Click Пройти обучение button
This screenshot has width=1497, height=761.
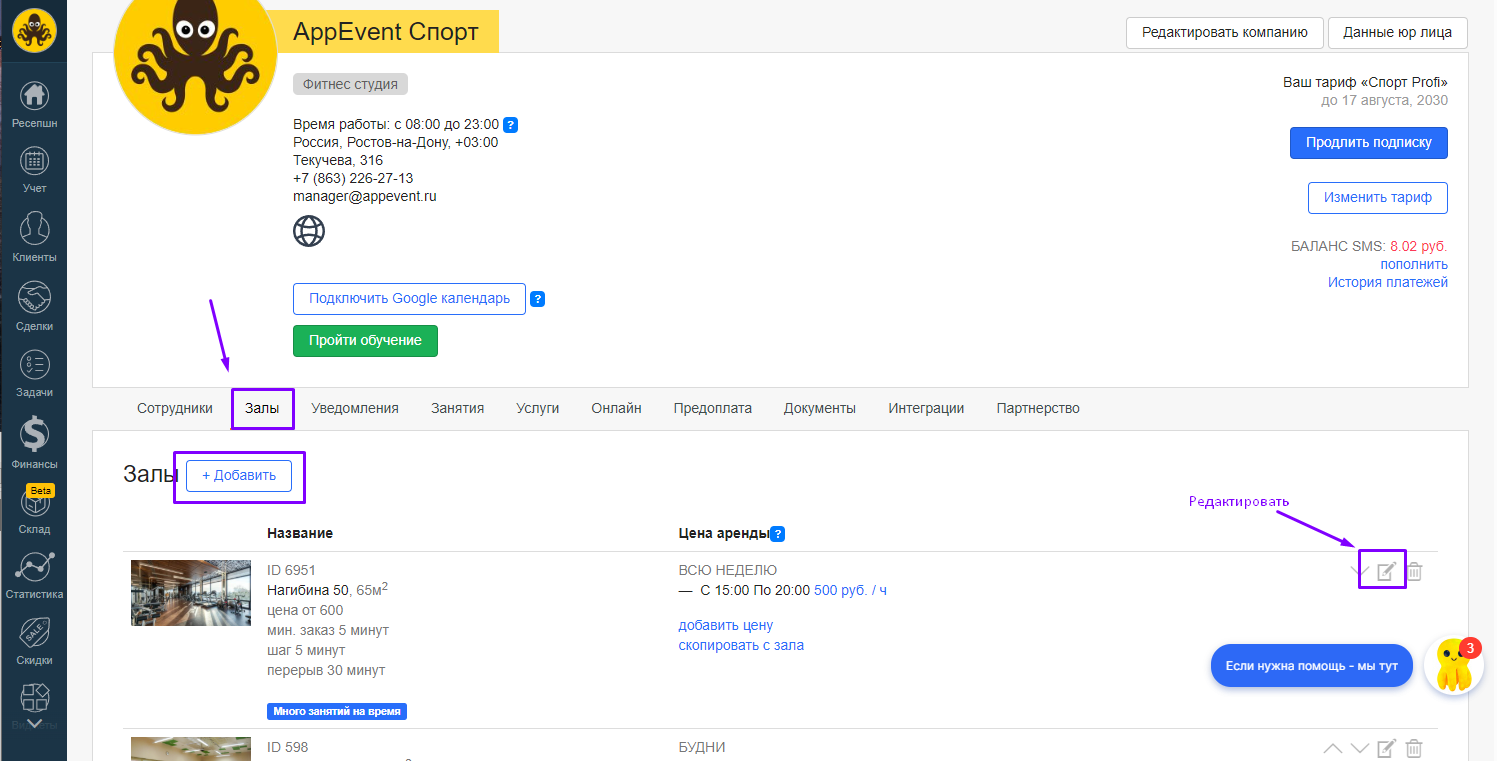365,340
